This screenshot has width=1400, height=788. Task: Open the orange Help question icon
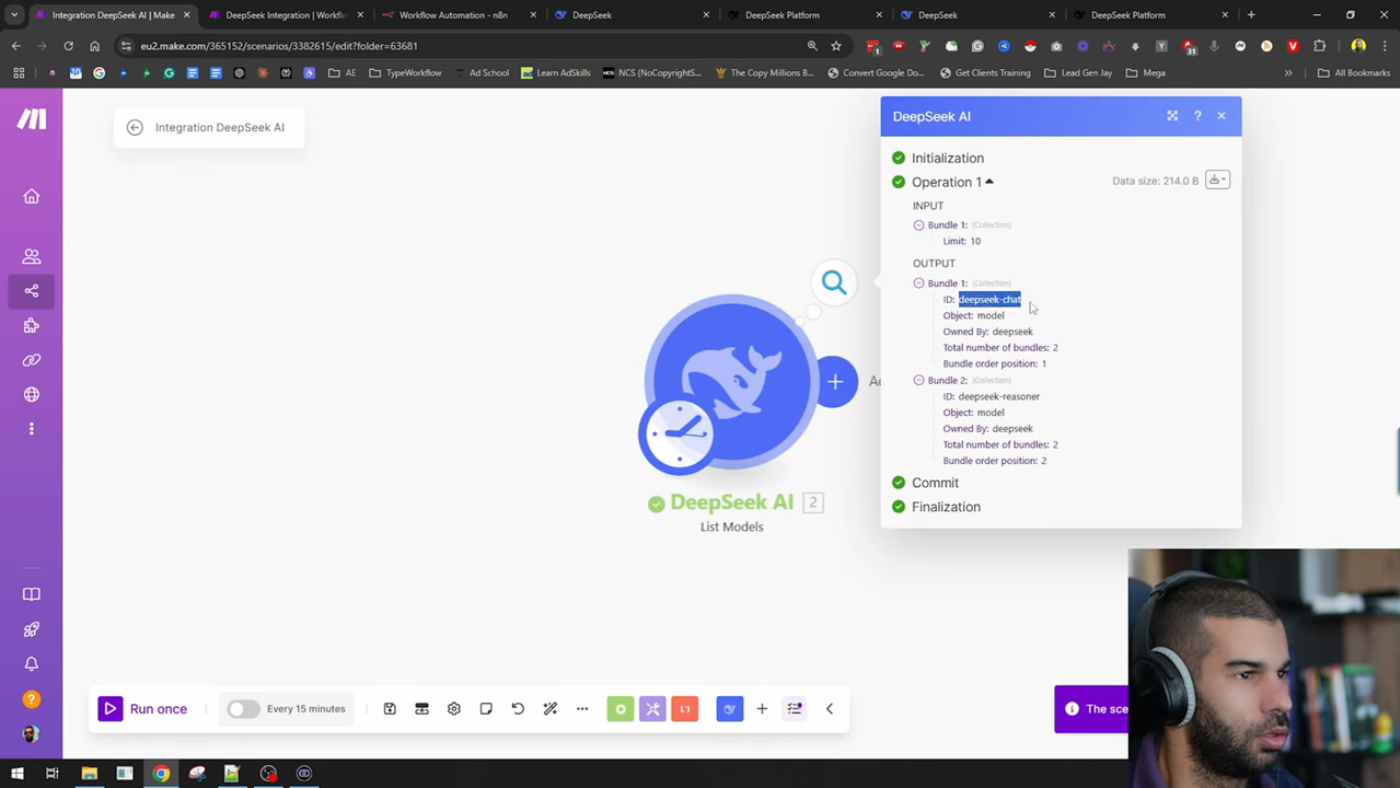point(31,699)
